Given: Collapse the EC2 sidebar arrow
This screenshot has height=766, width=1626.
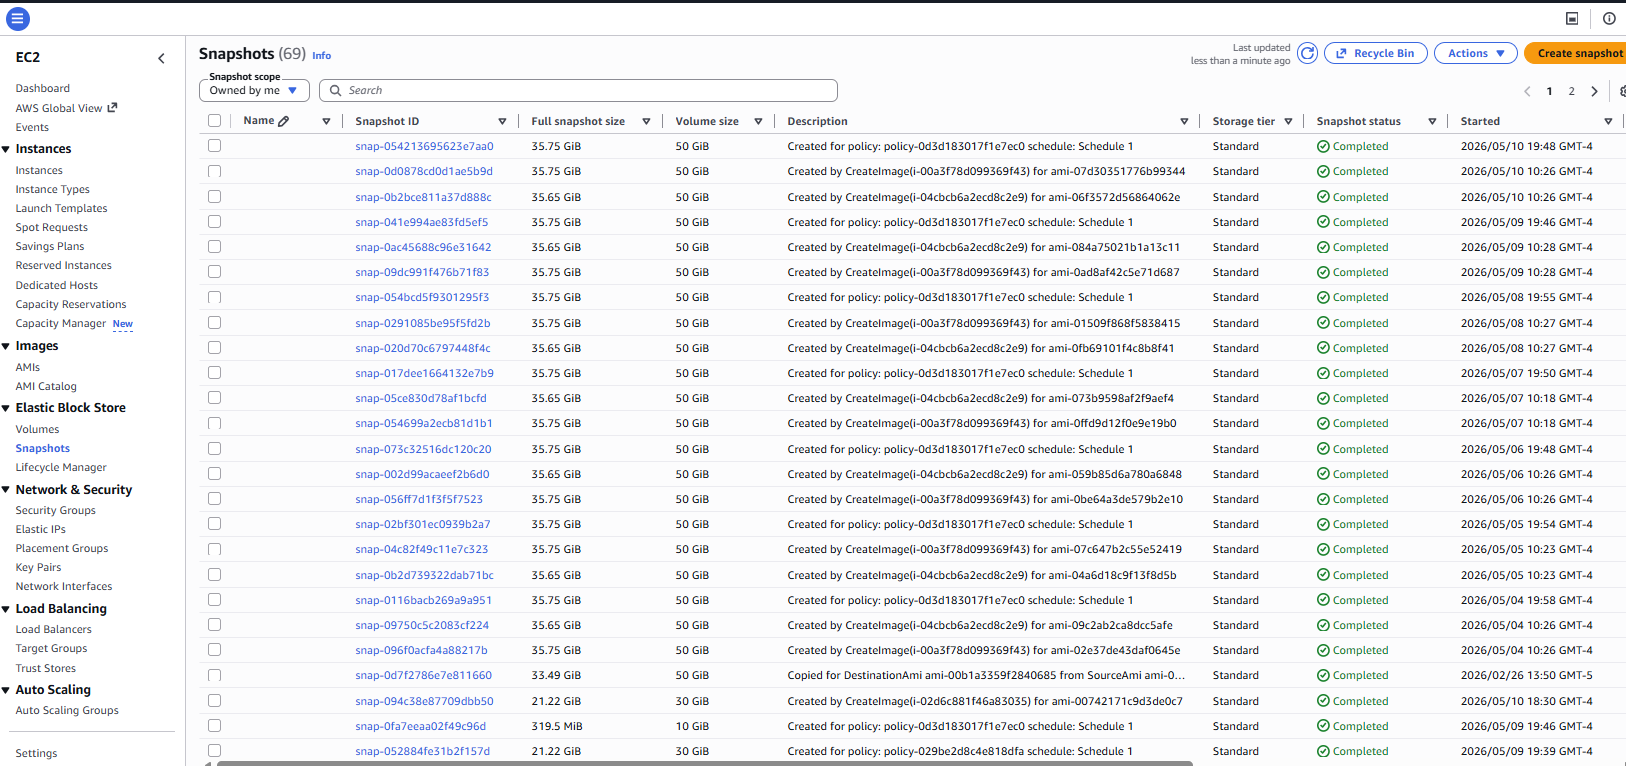Looking at the screenshot, I should click(x=162, y=58).
